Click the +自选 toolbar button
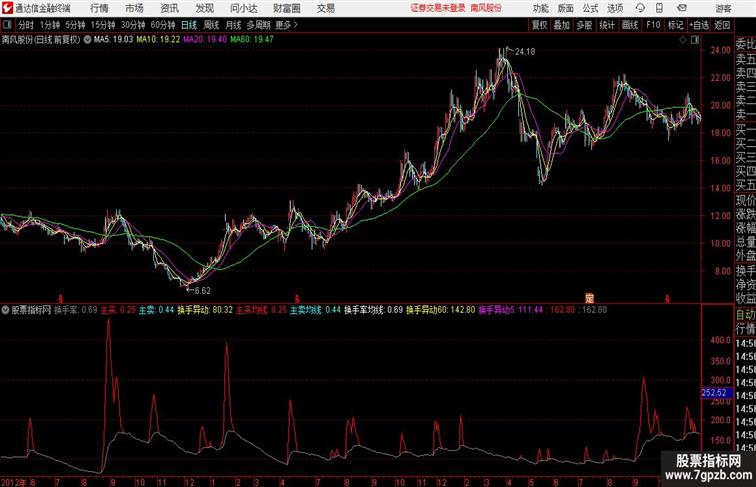Viewport: 756px width, 487px height. (699, 25)
